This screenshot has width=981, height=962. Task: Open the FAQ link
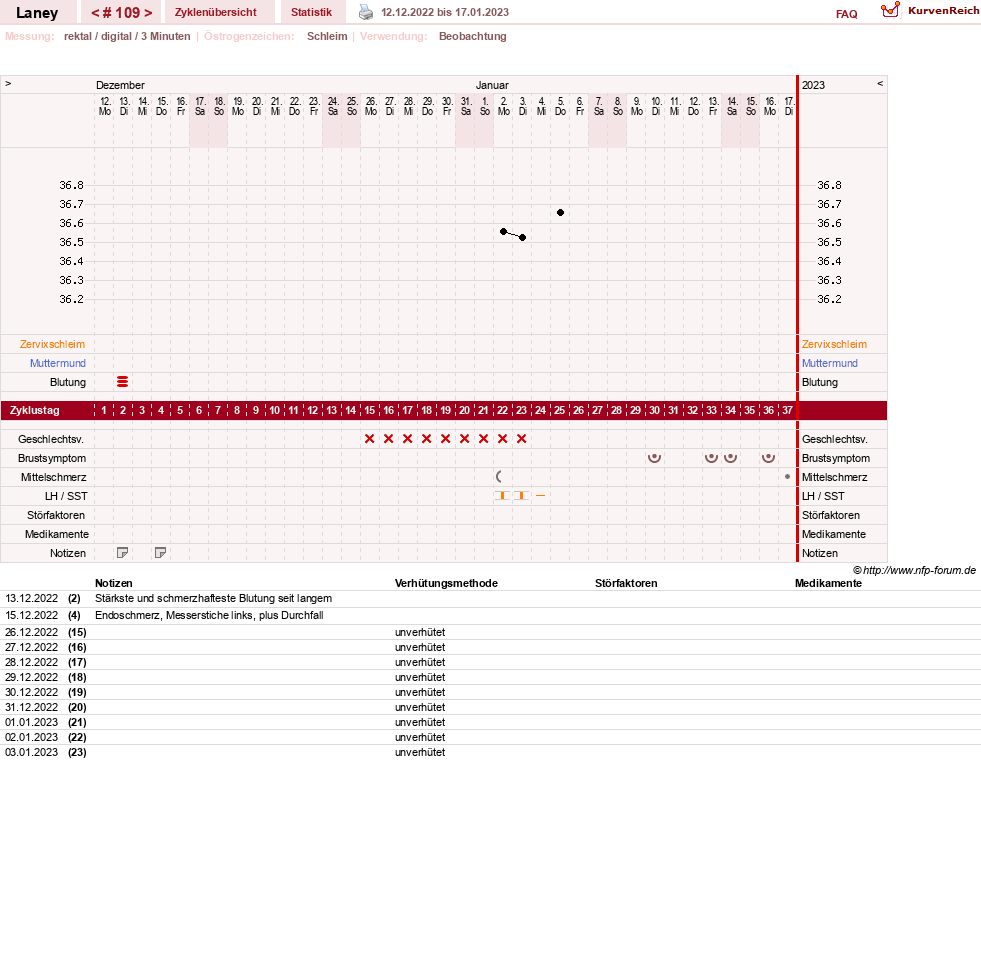click(x=846, y=14)
